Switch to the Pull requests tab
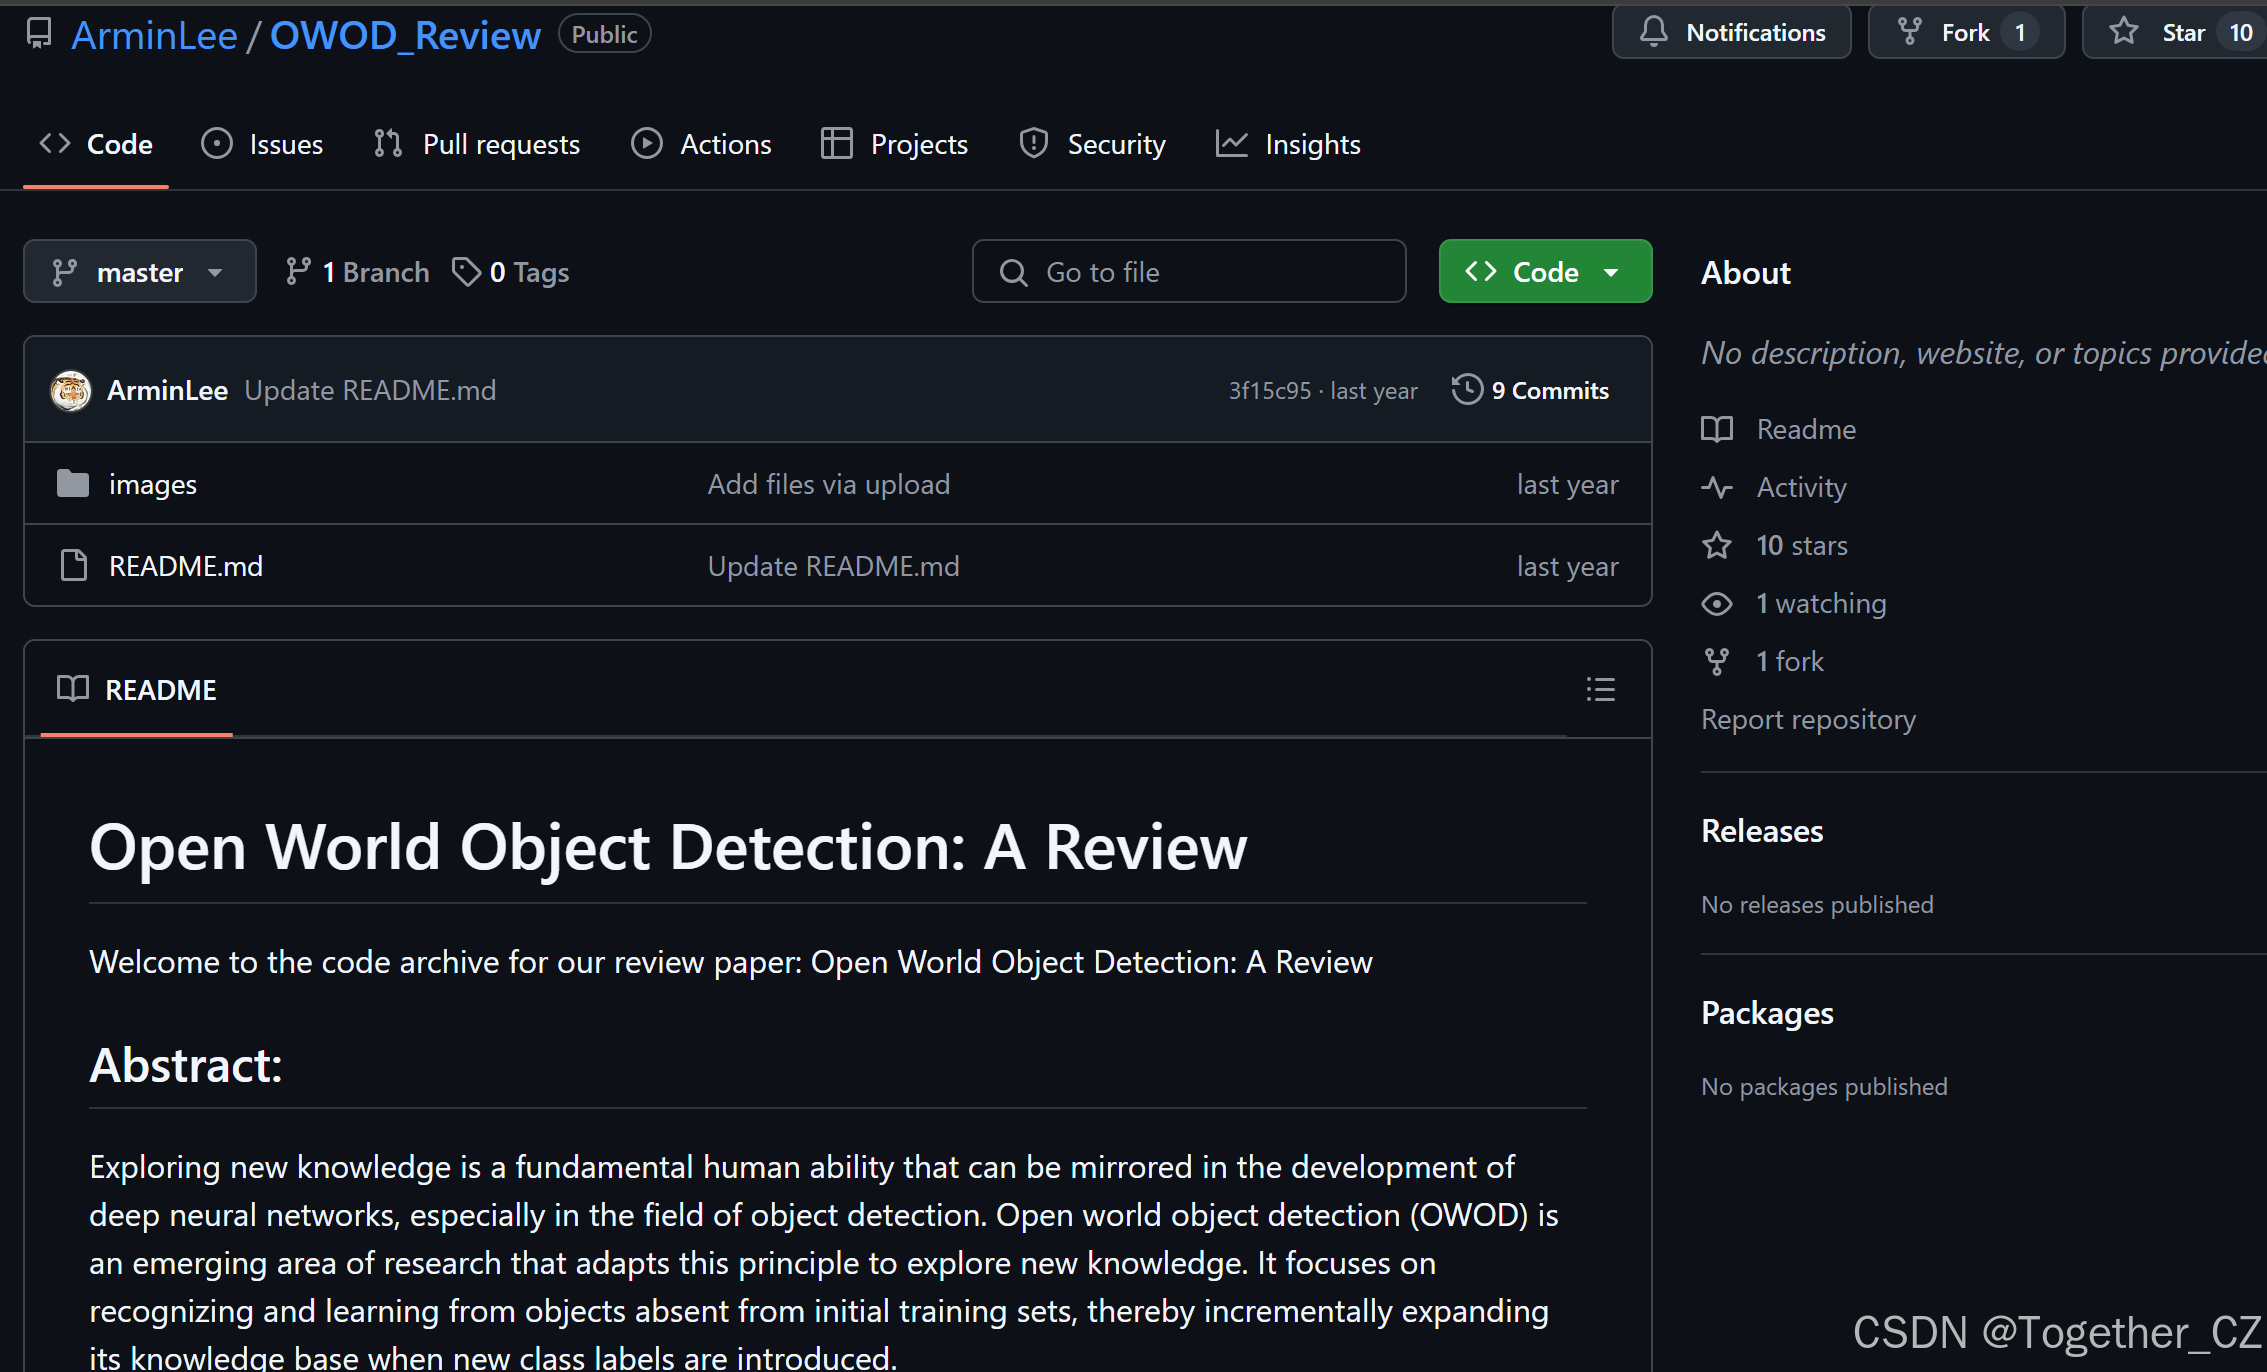Viewport: 2267px width, 1372px height. click(x=477, y=144)
